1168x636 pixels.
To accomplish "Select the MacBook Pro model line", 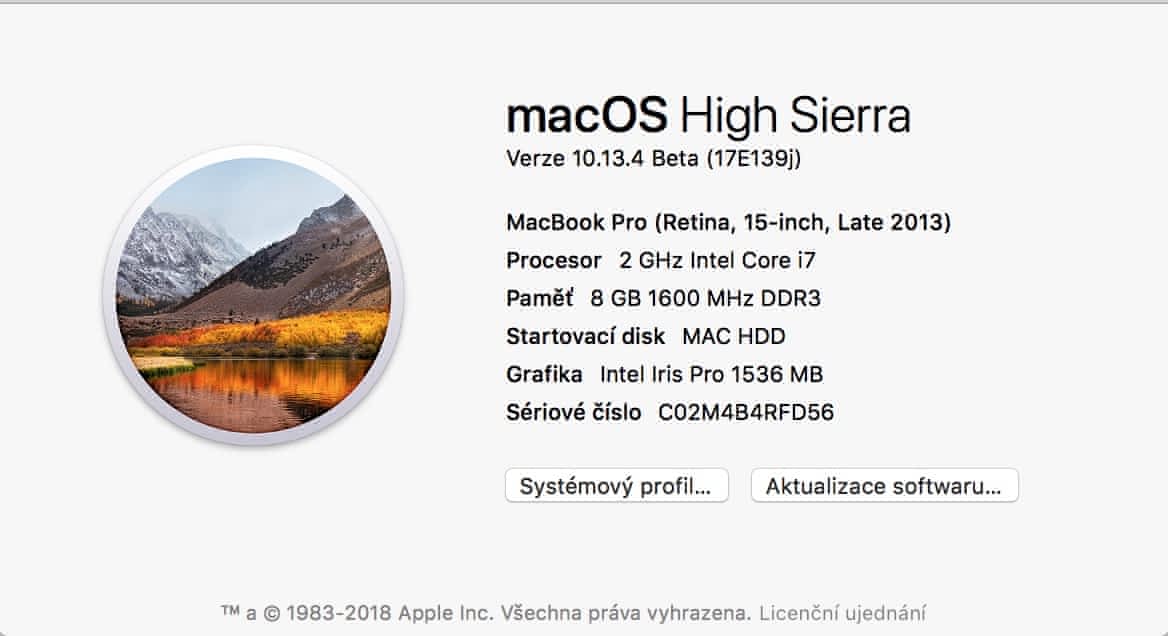I will 728,222.
